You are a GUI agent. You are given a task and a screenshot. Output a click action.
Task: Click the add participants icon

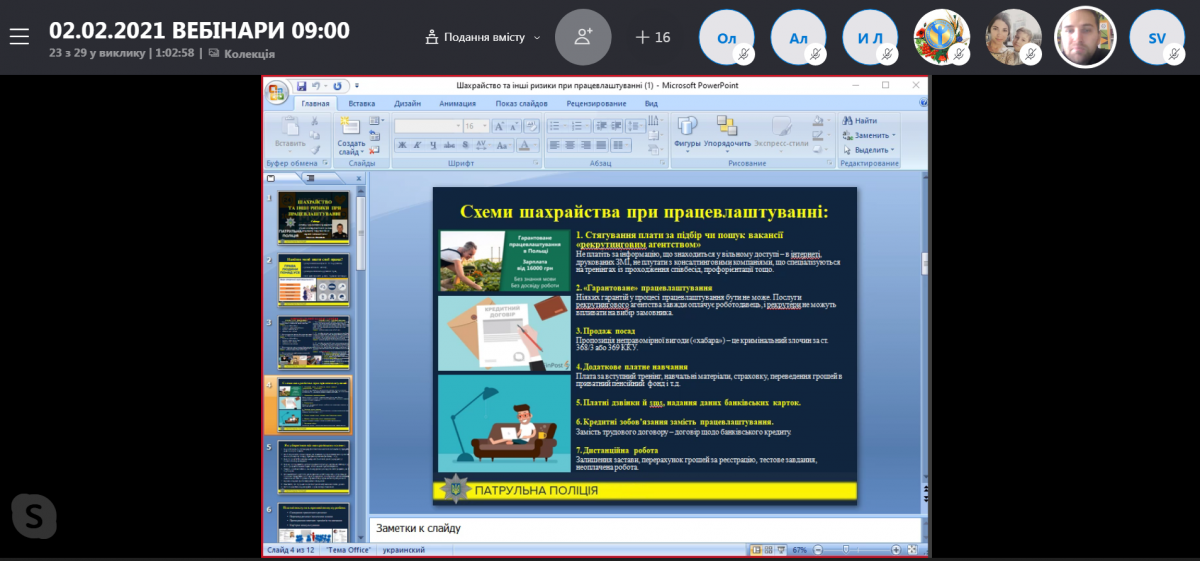click(583, 37)
